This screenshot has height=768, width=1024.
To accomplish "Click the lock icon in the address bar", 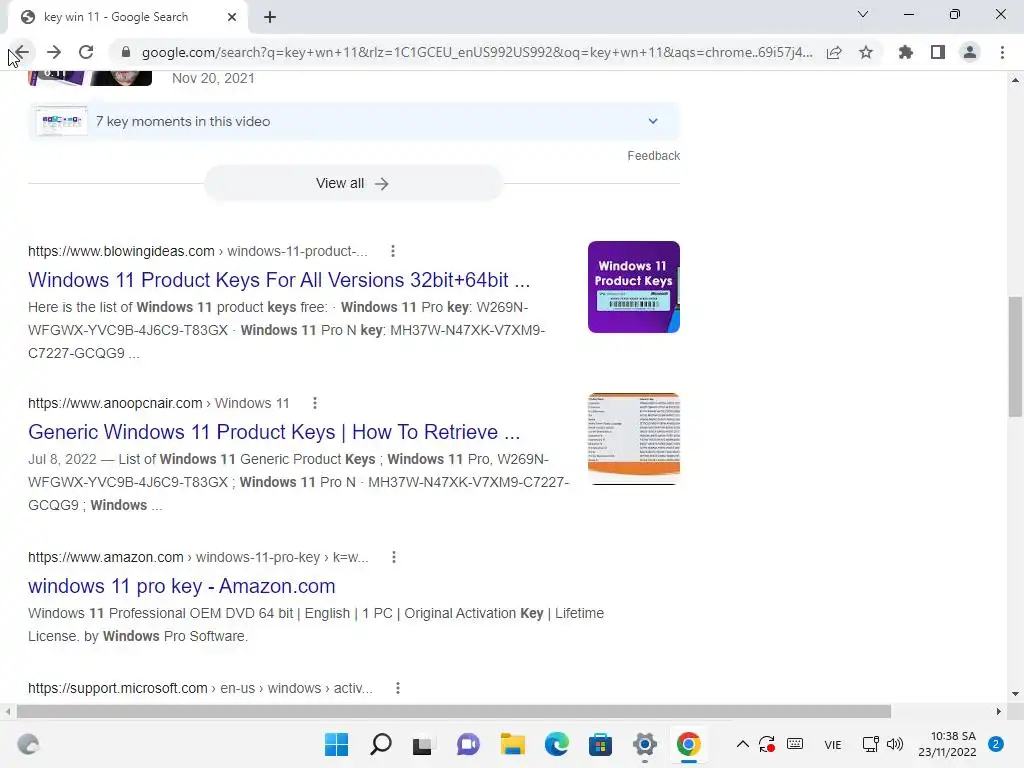I will coord(126,52).
